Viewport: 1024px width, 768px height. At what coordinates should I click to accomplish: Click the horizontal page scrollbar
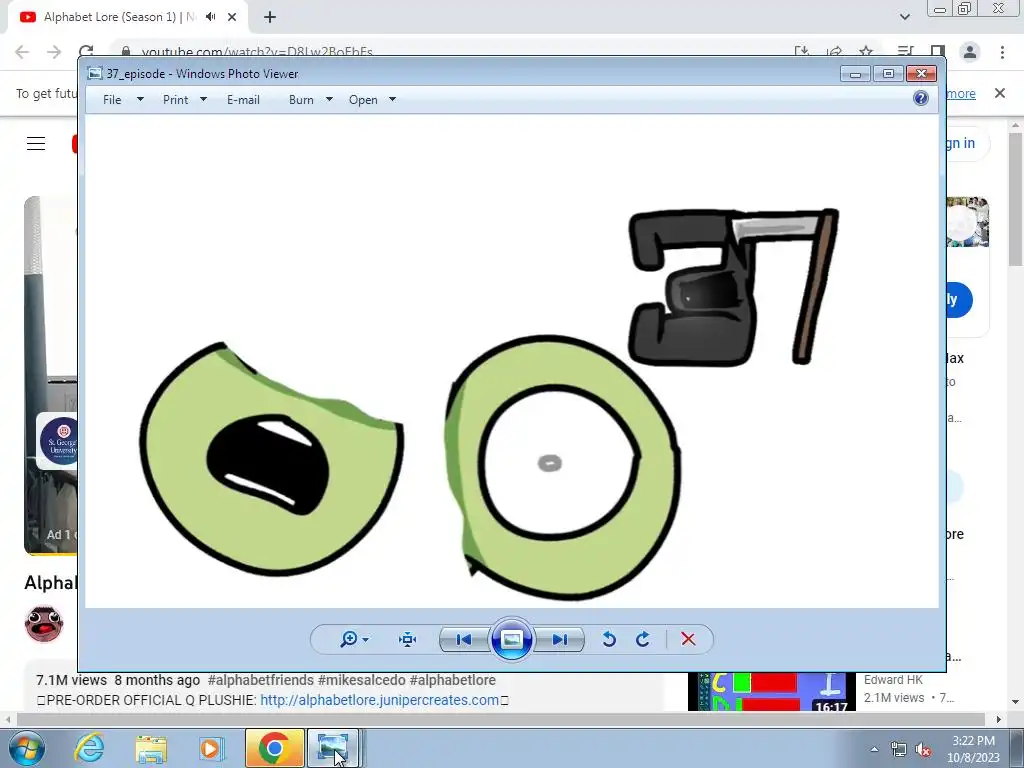501,720
